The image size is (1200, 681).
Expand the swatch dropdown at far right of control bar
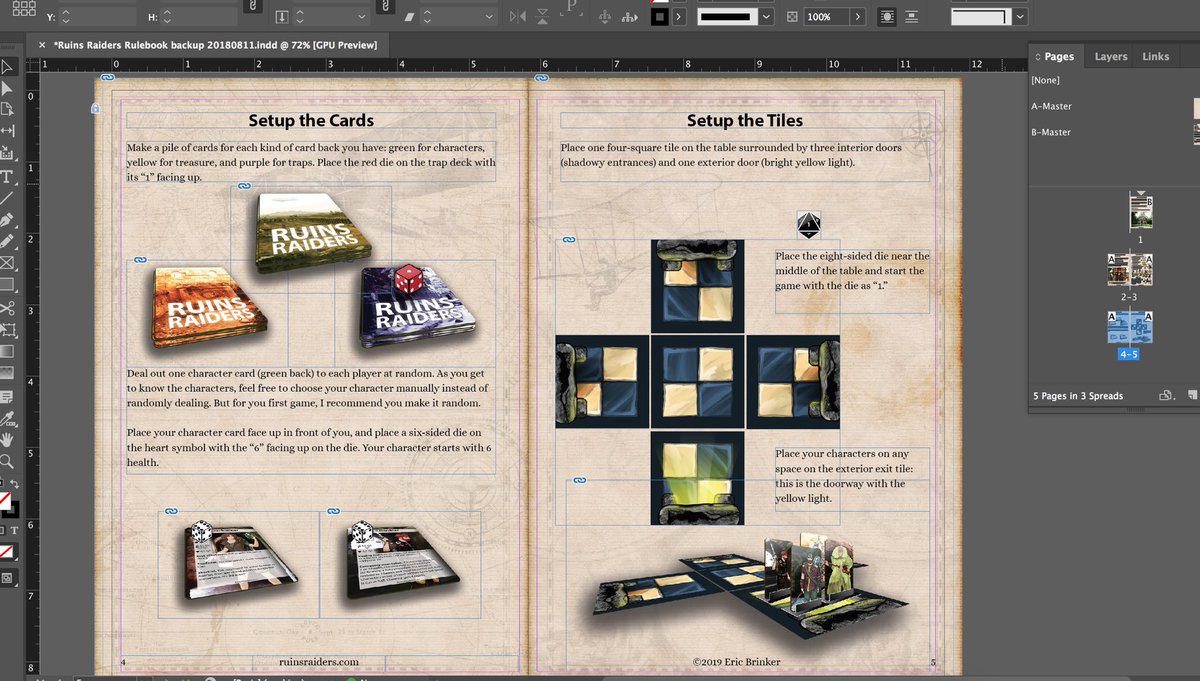coord(1019,16)
